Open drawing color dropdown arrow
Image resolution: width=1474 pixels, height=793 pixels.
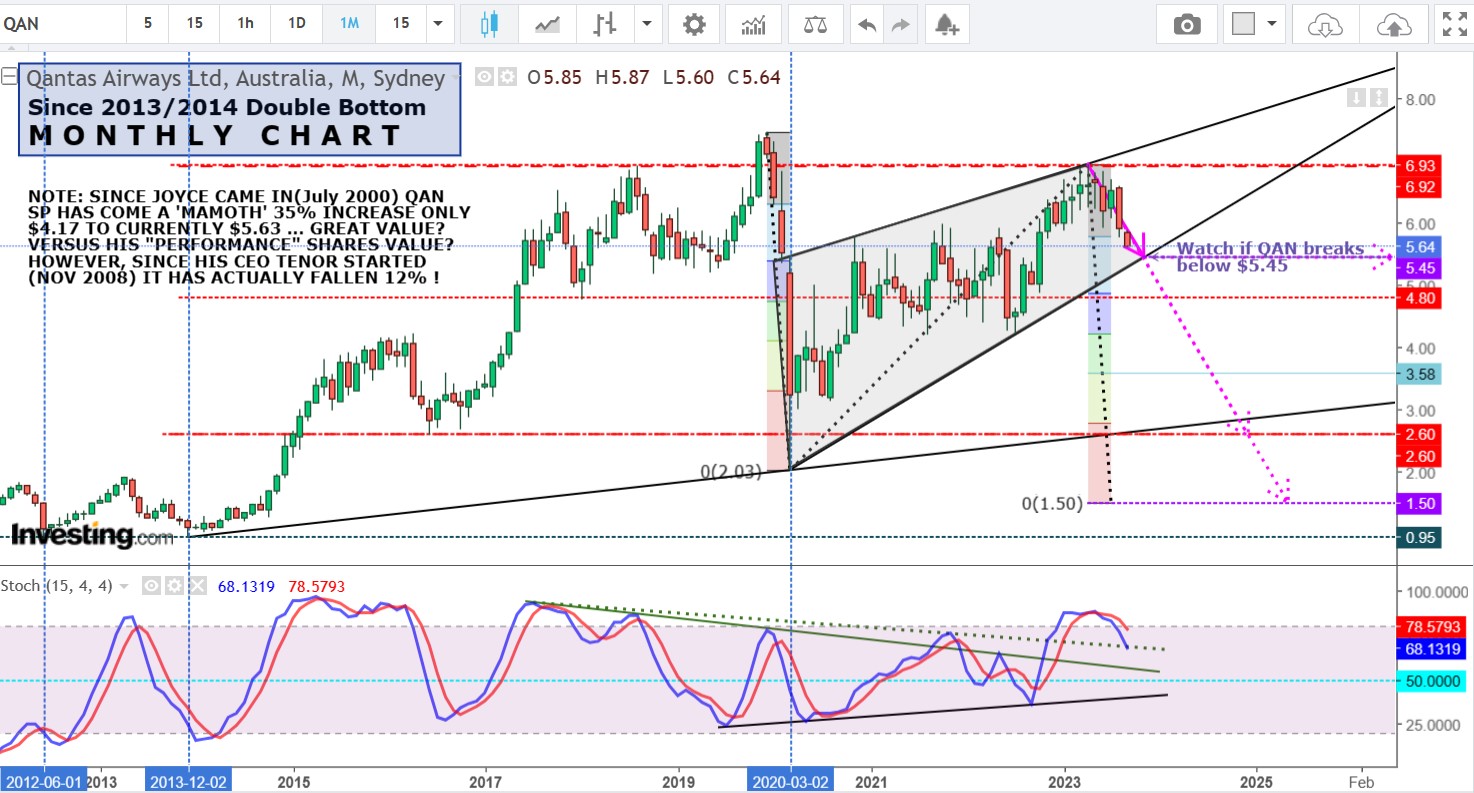pyautogui.click(x=1272, y=24)
